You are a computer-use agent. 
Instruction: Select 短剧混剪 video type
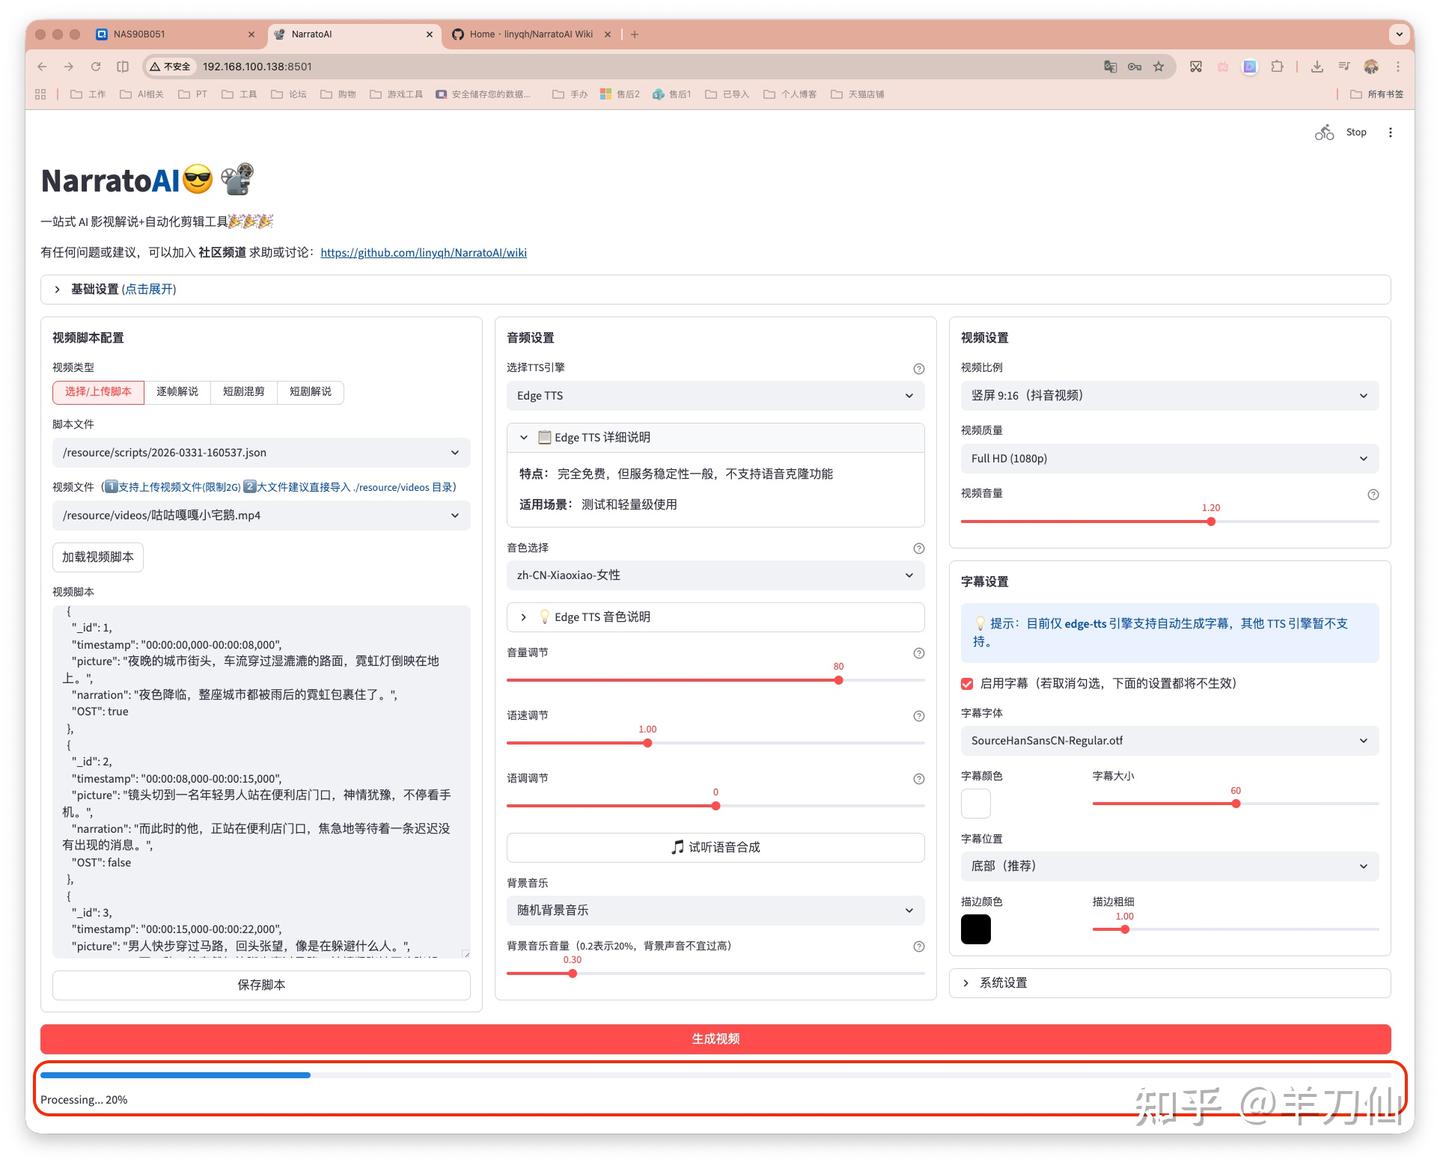click(x=243, y=392)
